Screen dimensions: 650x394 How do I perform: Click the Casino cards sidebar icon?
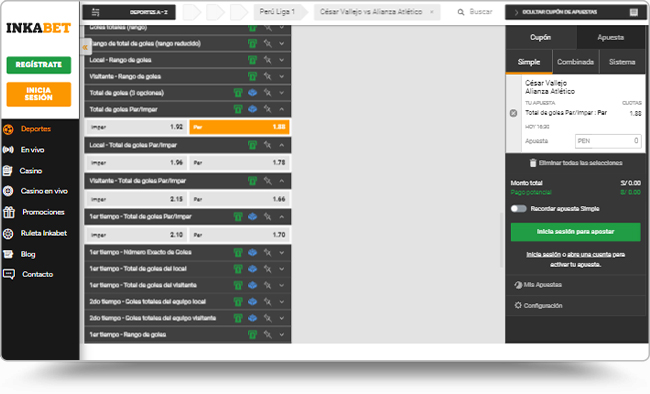[x=7, y=170]
